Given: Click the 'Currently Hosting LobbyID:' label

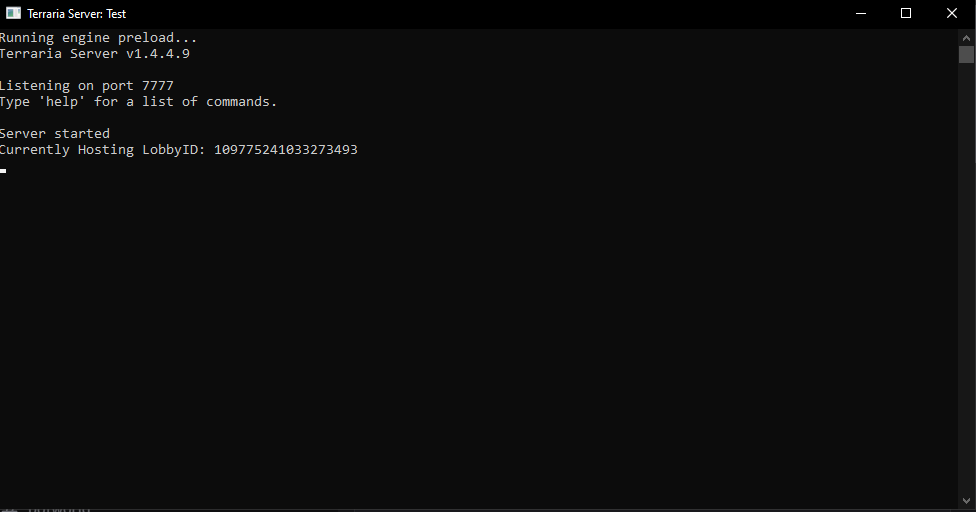Looking at the screenshot, I should (102, 150).
